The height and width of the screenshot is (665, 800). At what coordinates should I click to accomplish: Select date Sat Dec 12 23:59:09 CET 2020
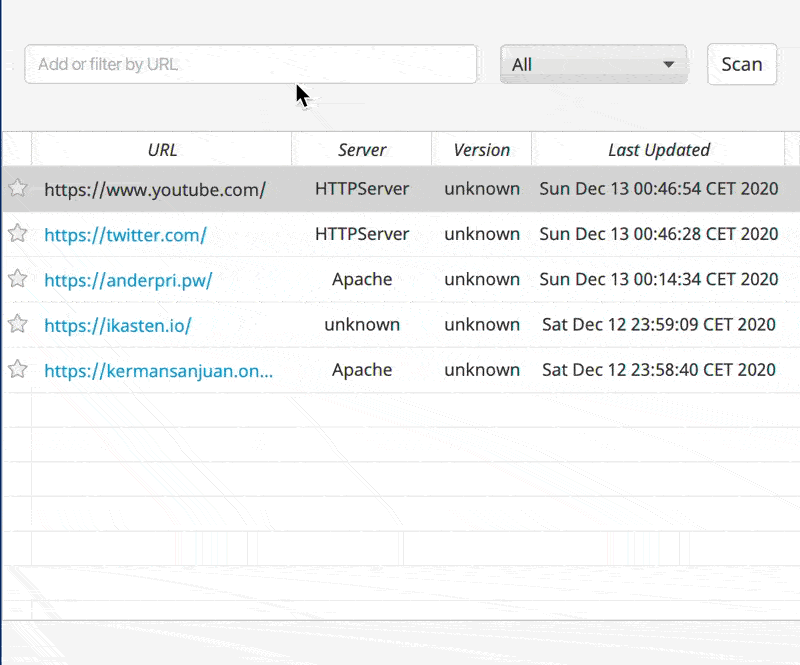659,325
